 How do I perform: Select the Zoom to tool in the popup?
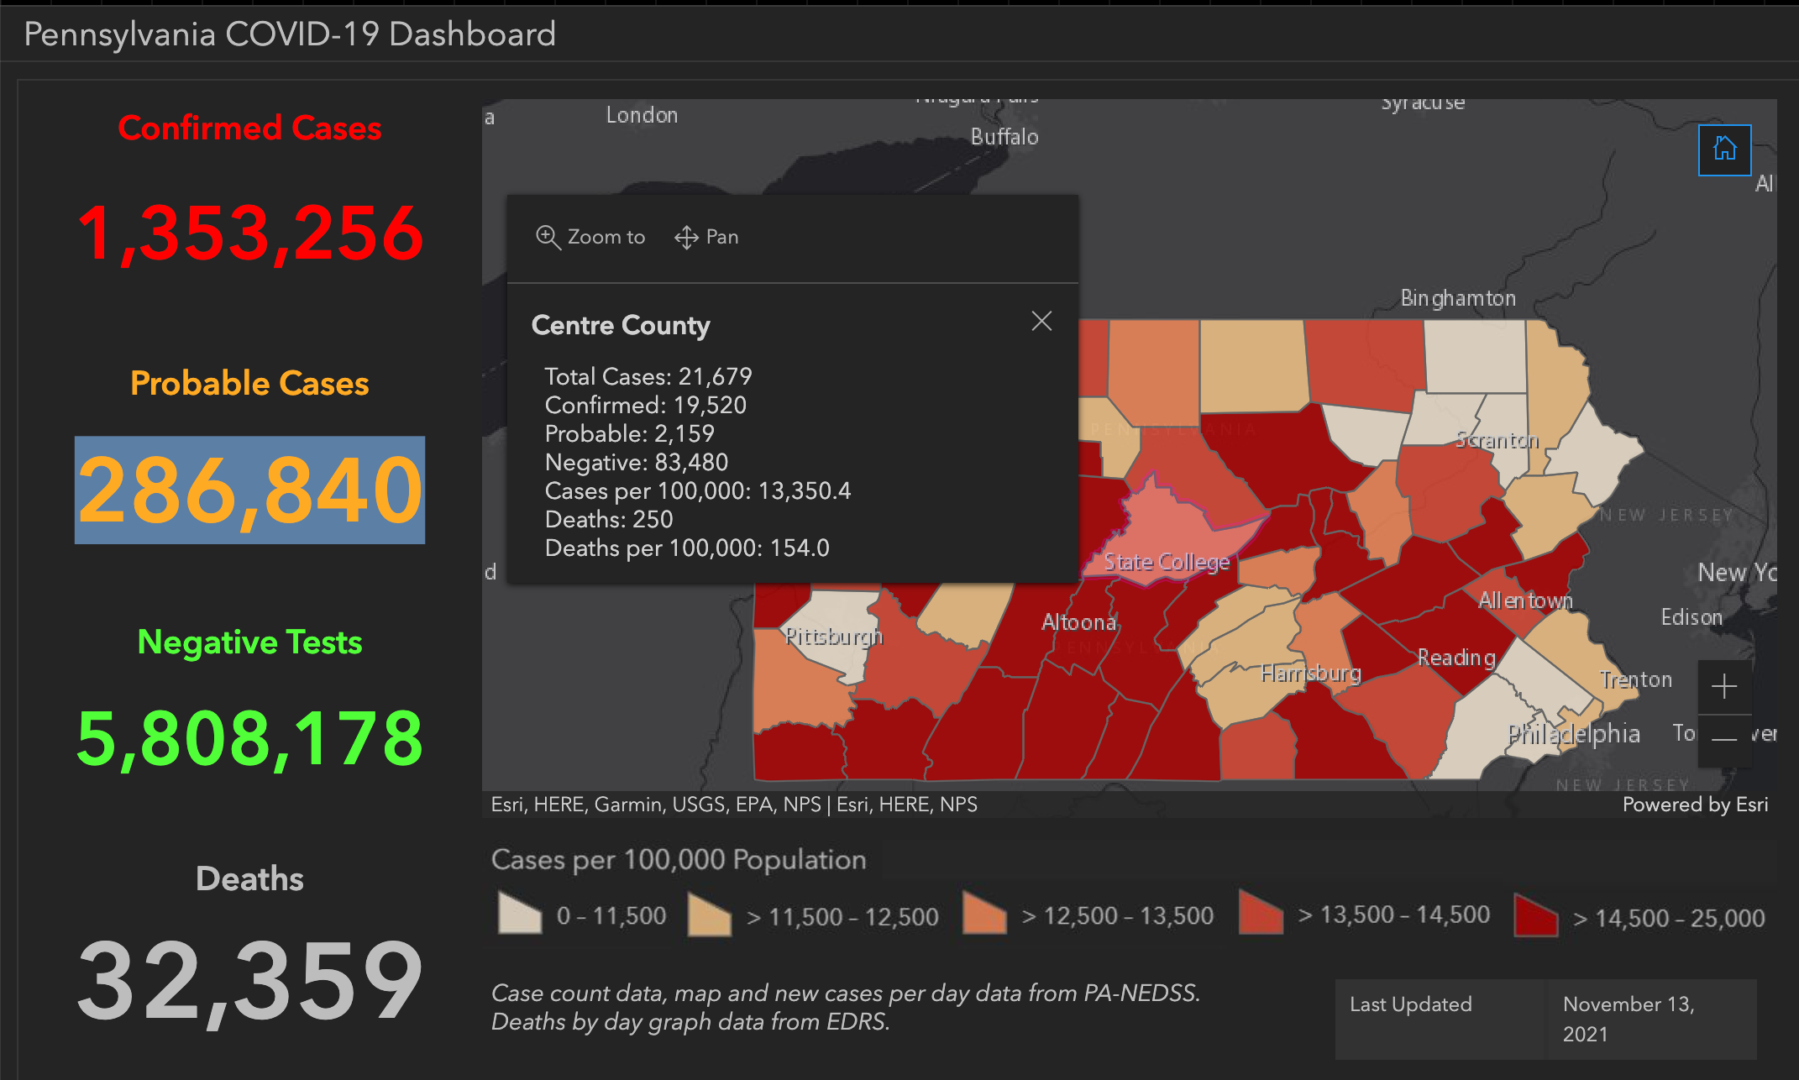[x=589, y=237]
